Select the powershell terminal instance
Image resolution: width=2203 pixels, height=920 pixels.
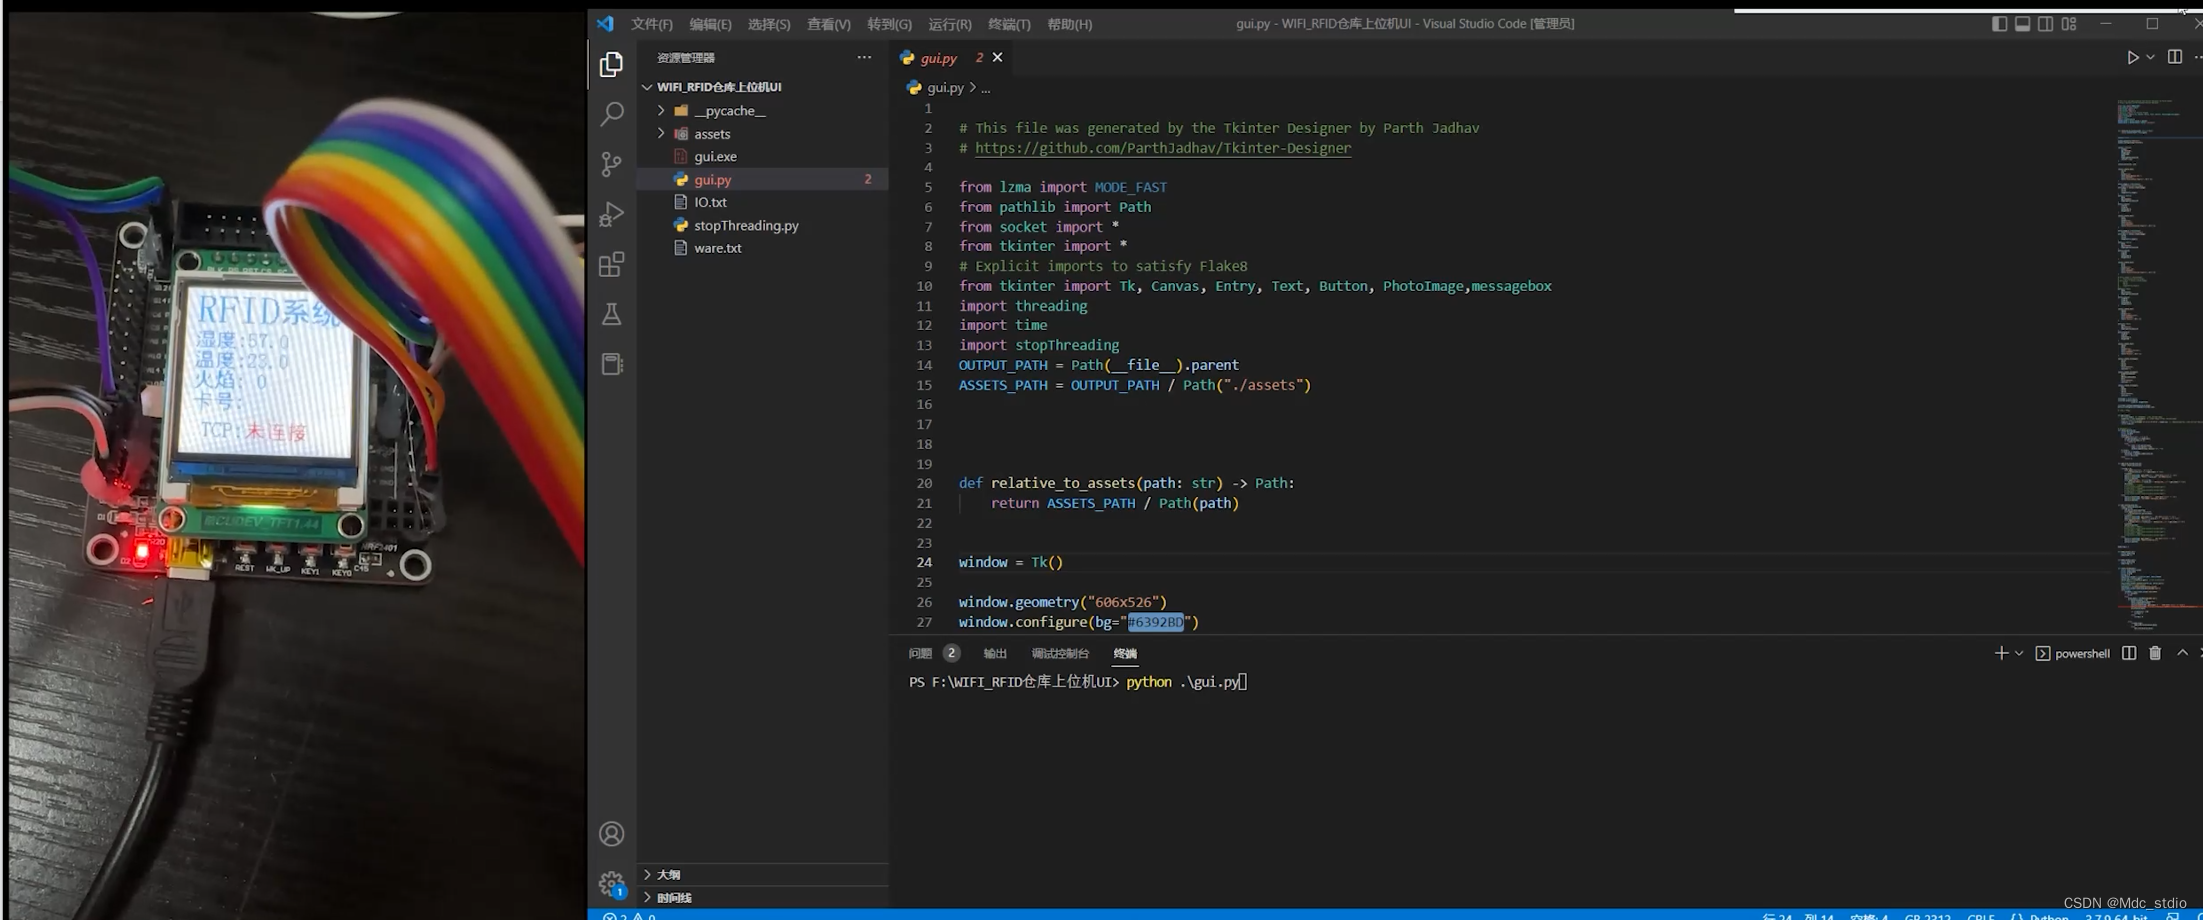click(x=2072, y=653)
